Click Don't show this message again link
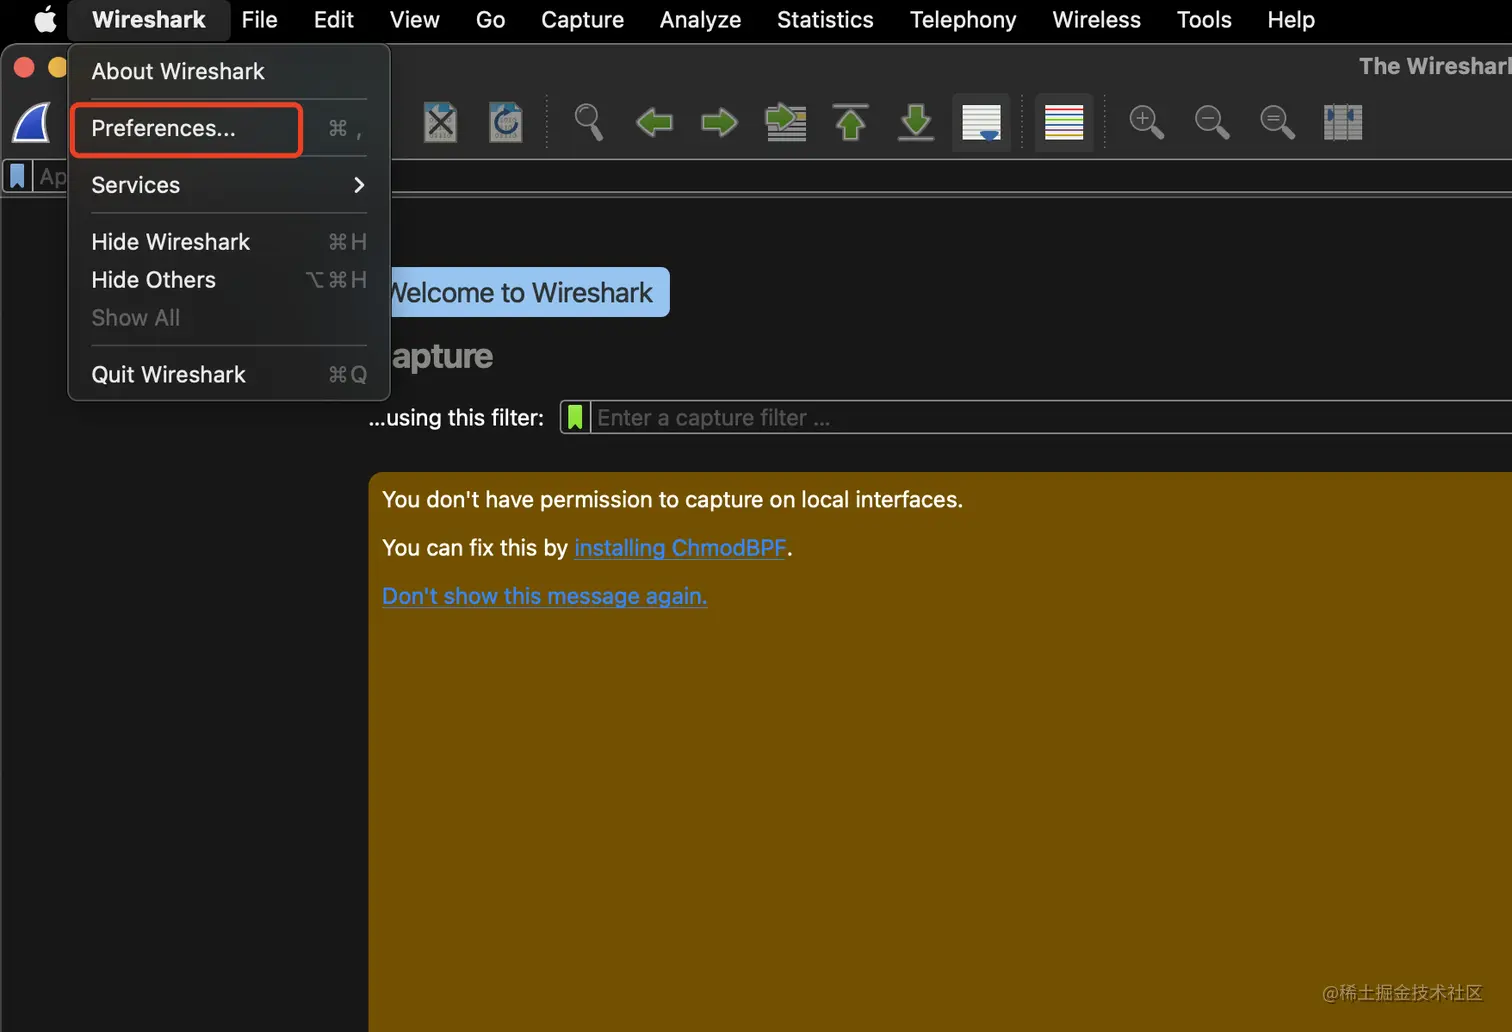Image resolution: width=1512 pixels, height=1032 pixels. [545, 596]
